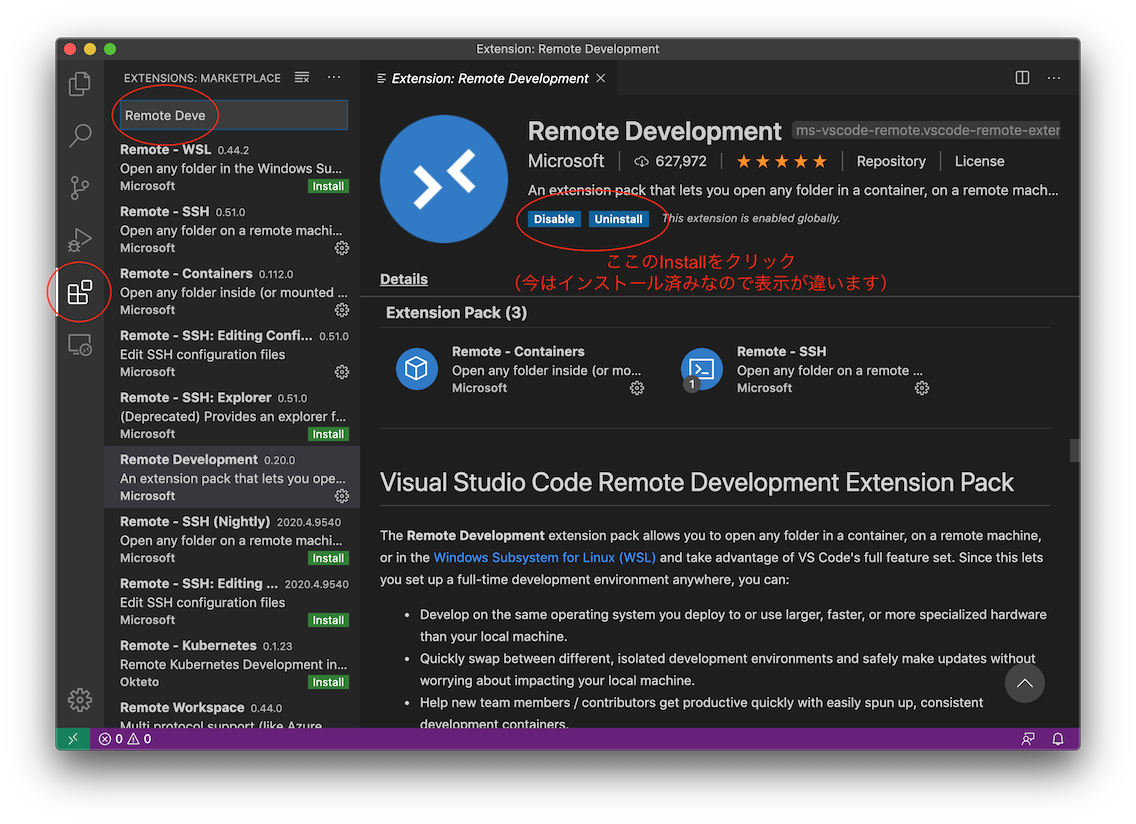This screenshot has height=824, width=1136.
Task: Select Remote - SSH: Explorer list item
Action: click(233, 415)
